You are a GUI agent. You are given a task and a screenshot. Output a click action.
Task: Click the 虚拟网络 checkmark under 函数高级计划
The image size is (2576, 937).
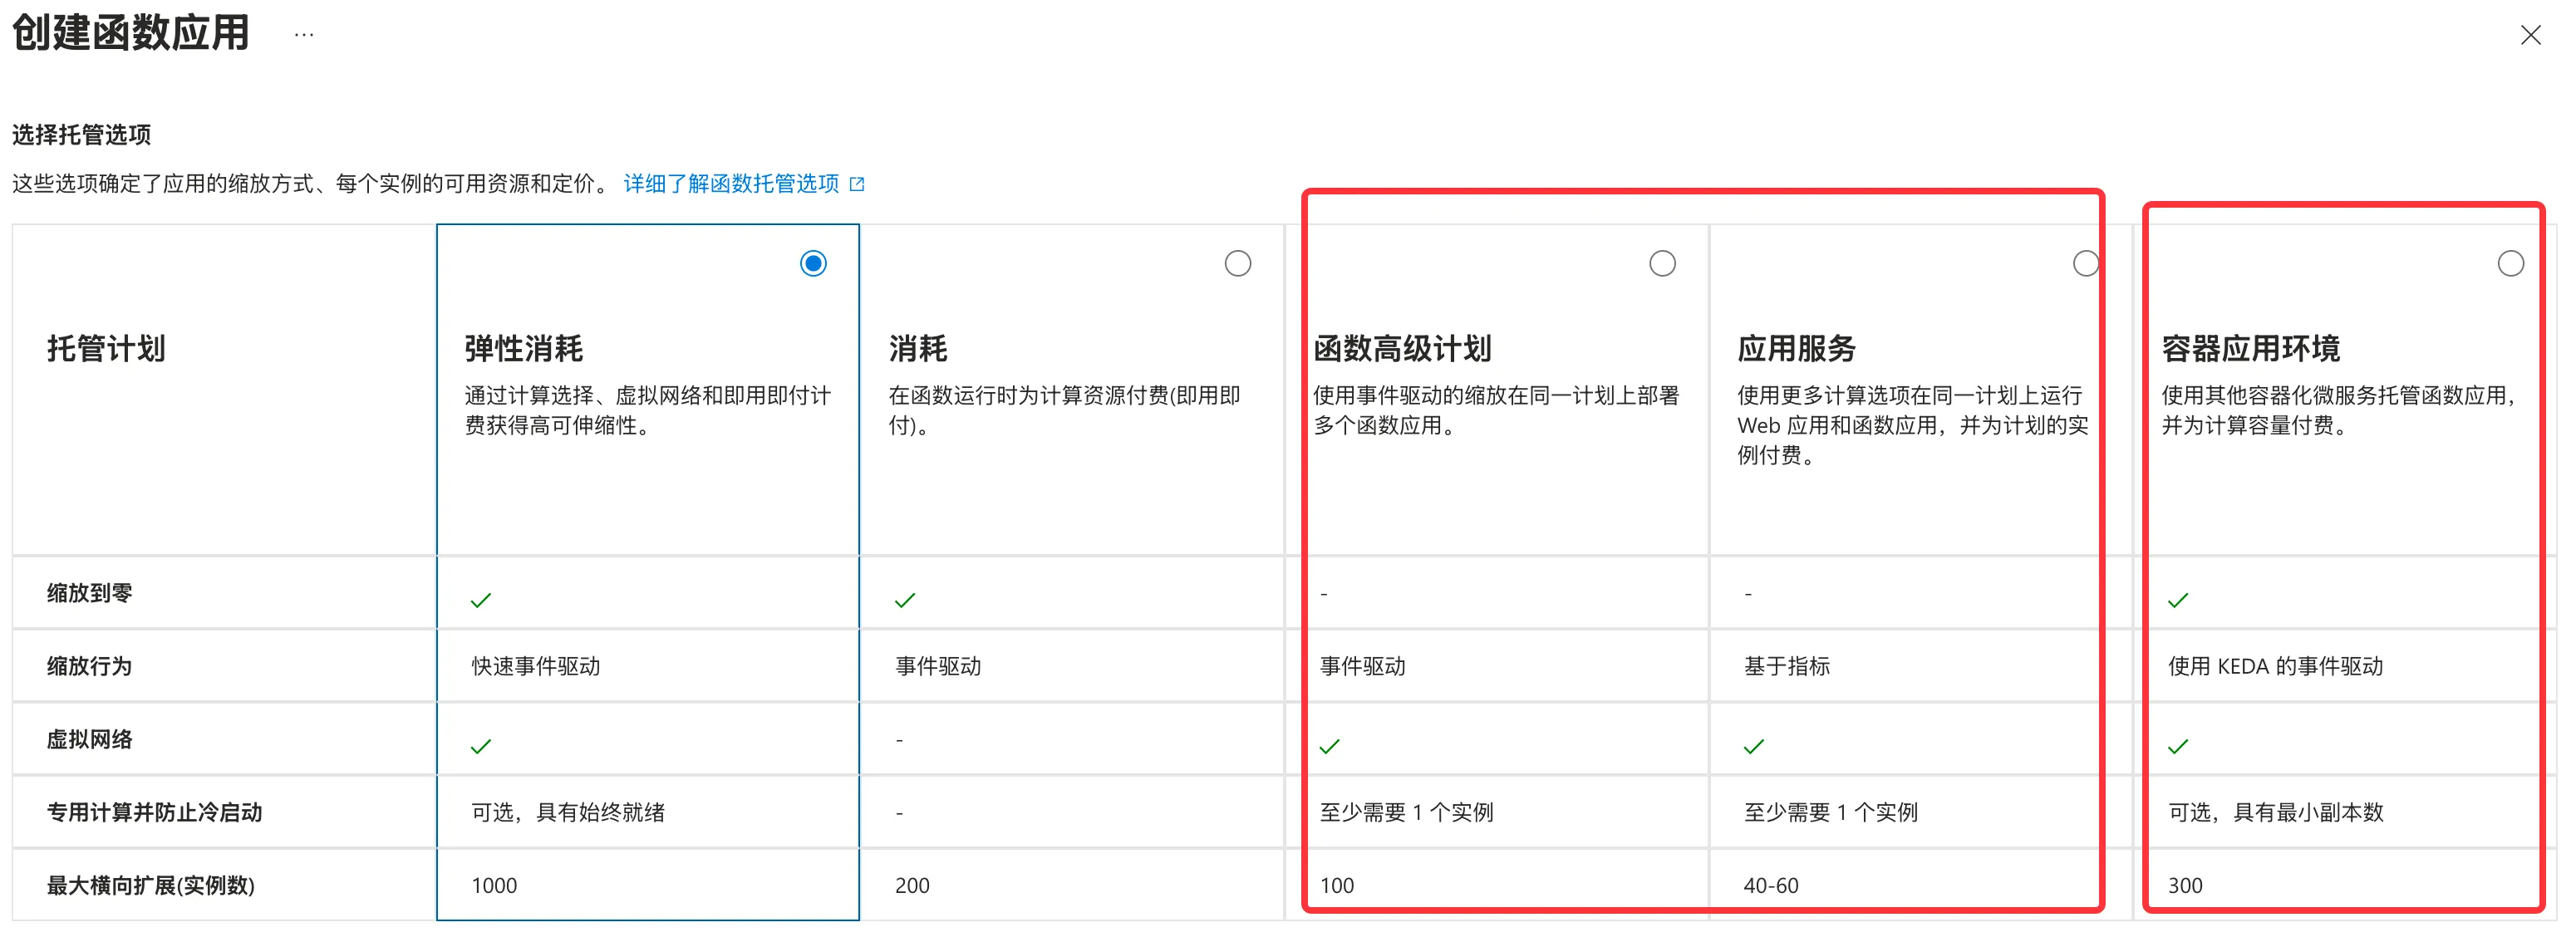click(1329, 746)
